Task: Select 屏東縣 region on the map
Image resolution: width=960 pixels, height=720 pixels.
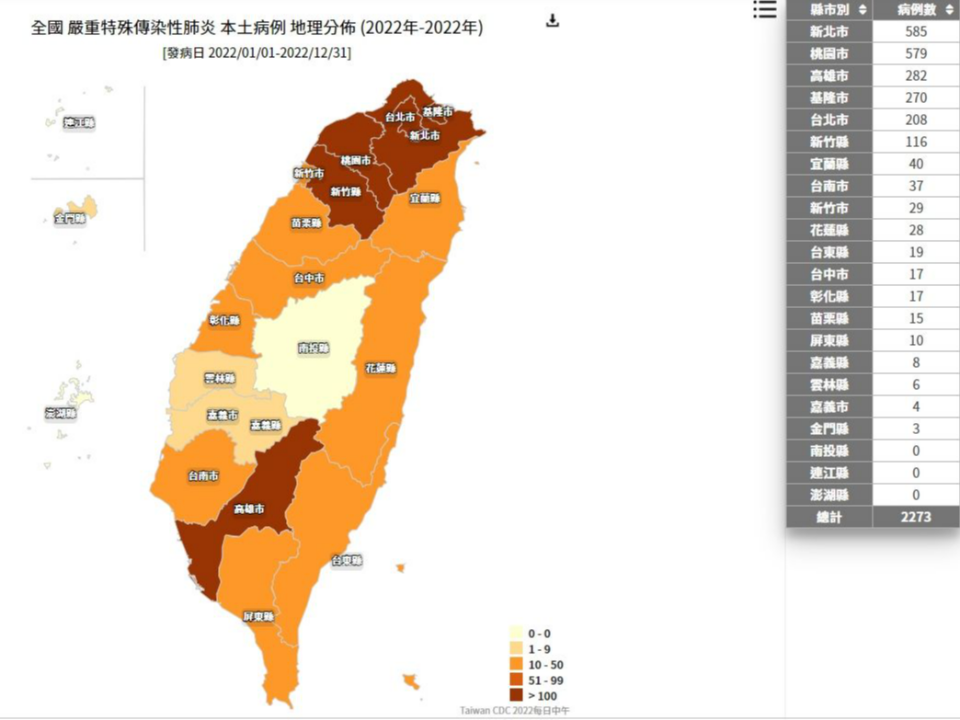Action: (x=258, y=616)
